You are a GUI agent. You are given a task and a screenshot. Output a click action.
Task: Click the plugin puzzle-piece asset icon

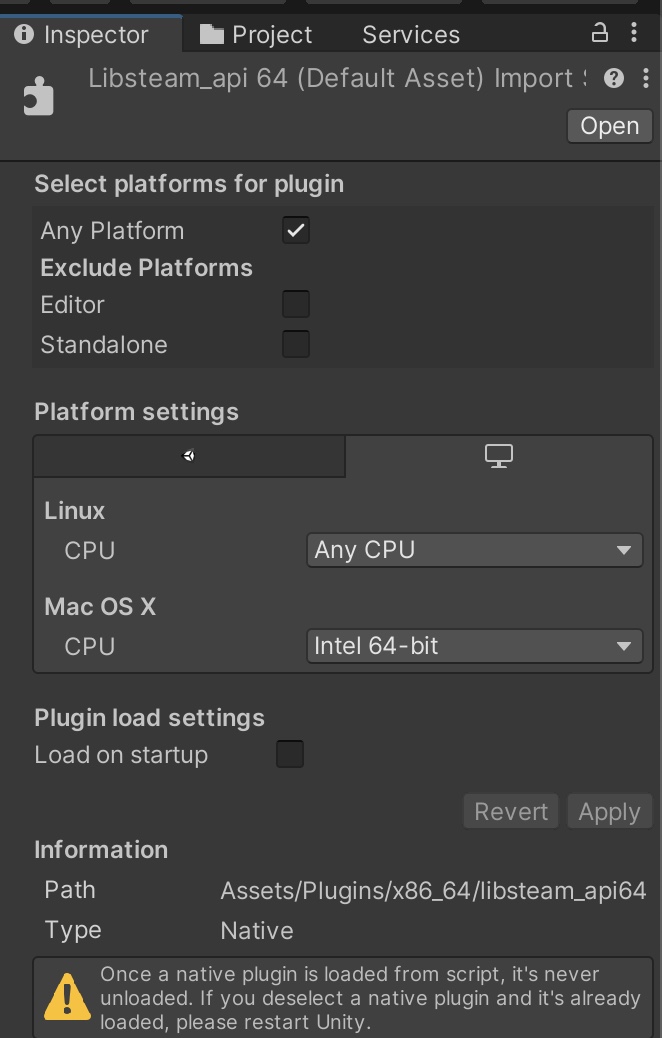point(38,97)
